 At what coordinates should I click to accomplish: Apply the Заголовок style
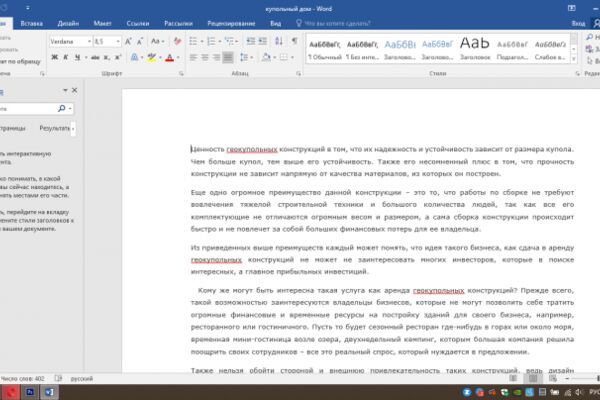tap(475, 48)
